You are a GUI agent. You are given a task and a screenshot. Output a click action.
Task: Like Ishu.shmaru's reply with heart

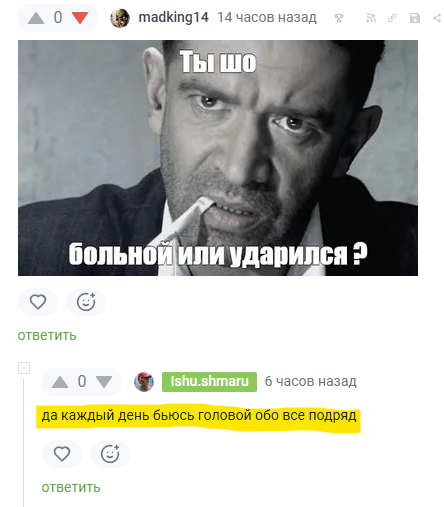click(62, 454)
